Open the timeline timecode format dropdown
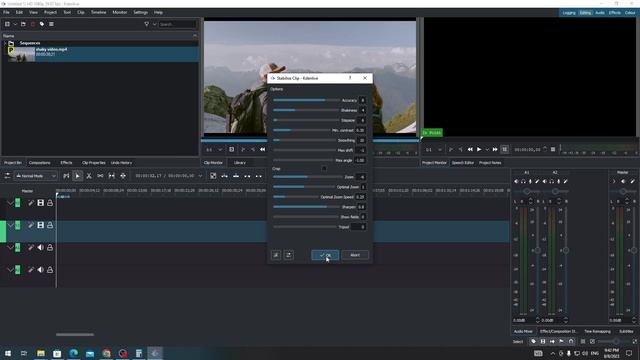The width and height of the screenshot is (640, 360). coord(200,176)
